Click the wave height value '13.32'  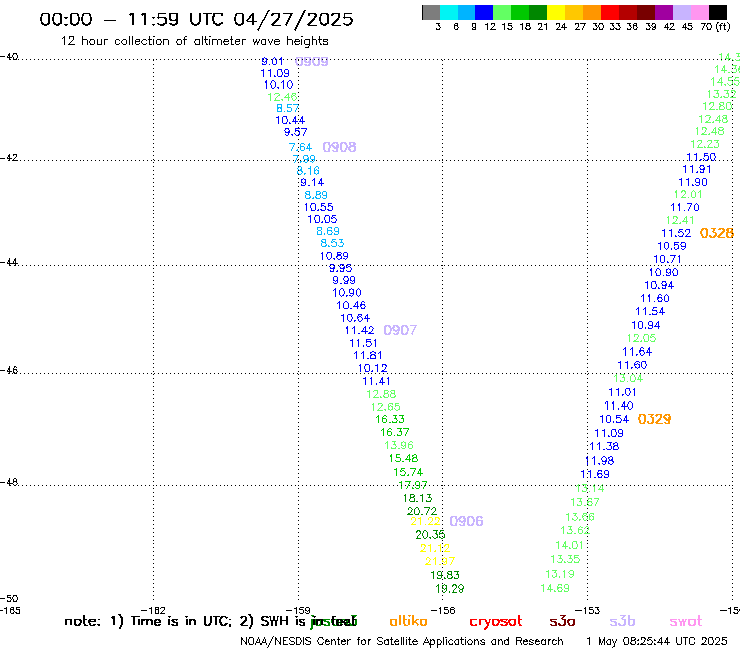click(x=722, y=94)
